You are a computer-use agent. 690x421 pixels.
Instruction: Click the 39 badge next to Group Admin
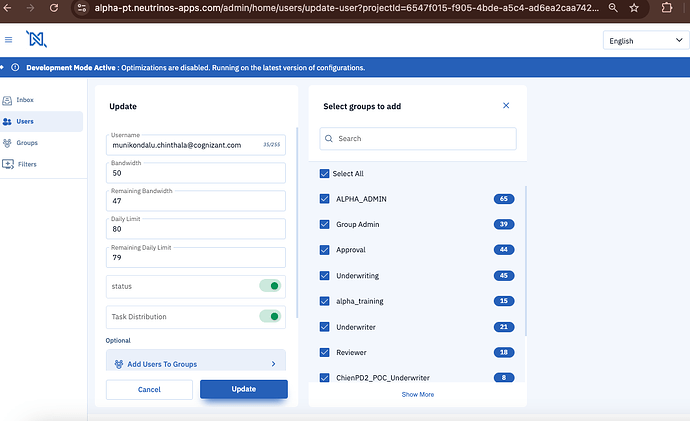pos(504,224)
